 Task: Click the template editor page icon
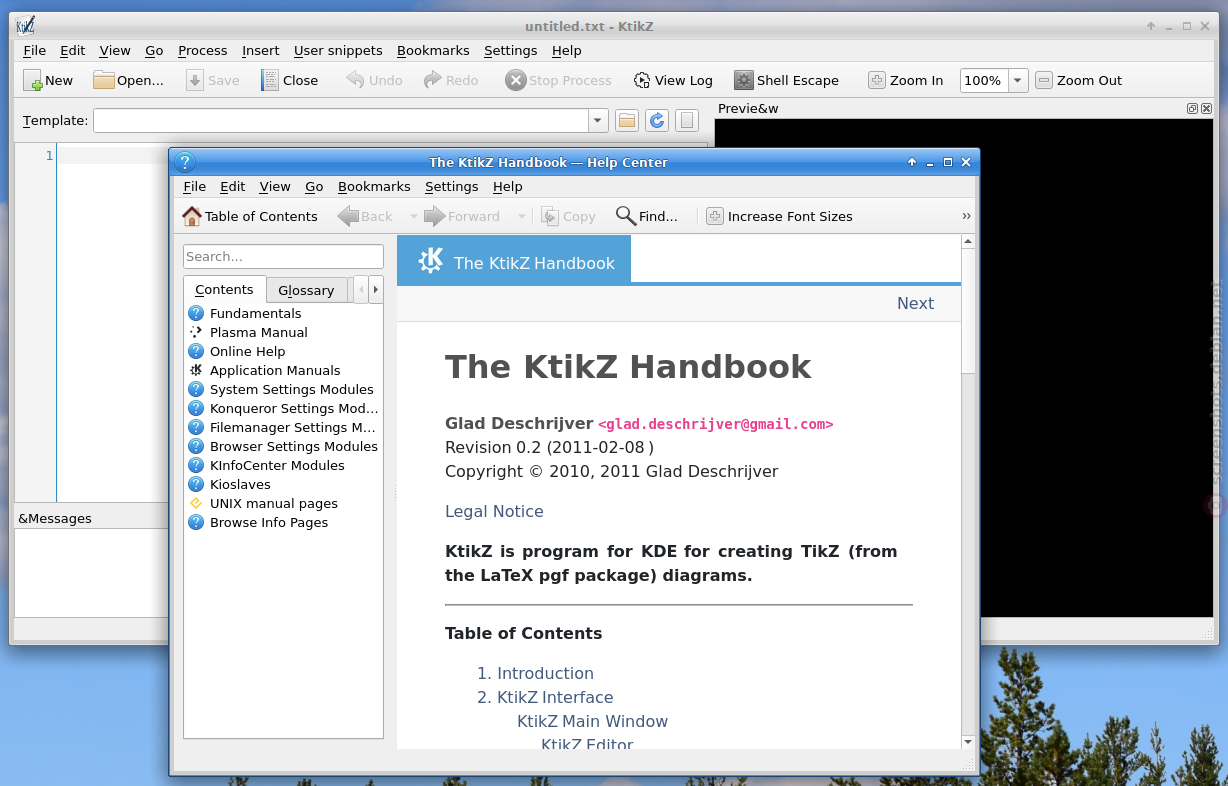[686, 121]
